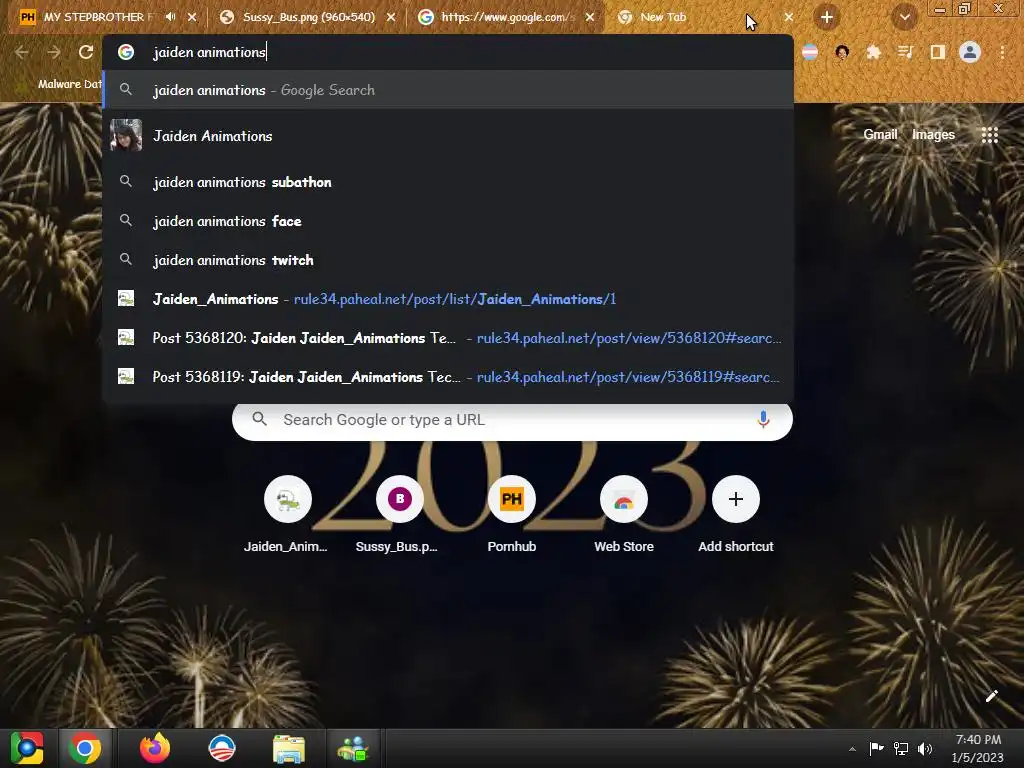Open the Gmail link
Image resolution: width=1024 pixels, height=768 pixels.
pyautogui.click(x=880, y=135)
